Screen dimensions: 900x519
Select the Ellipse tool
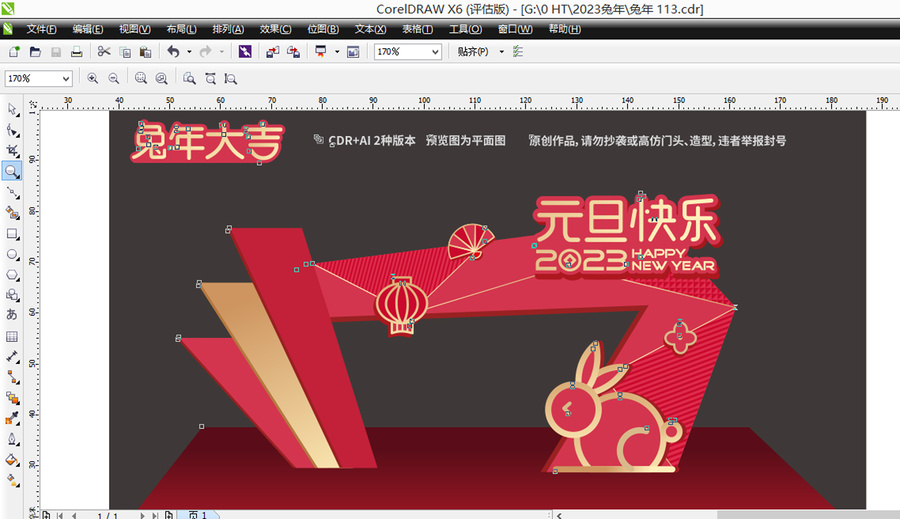click(x=12, y=254)
